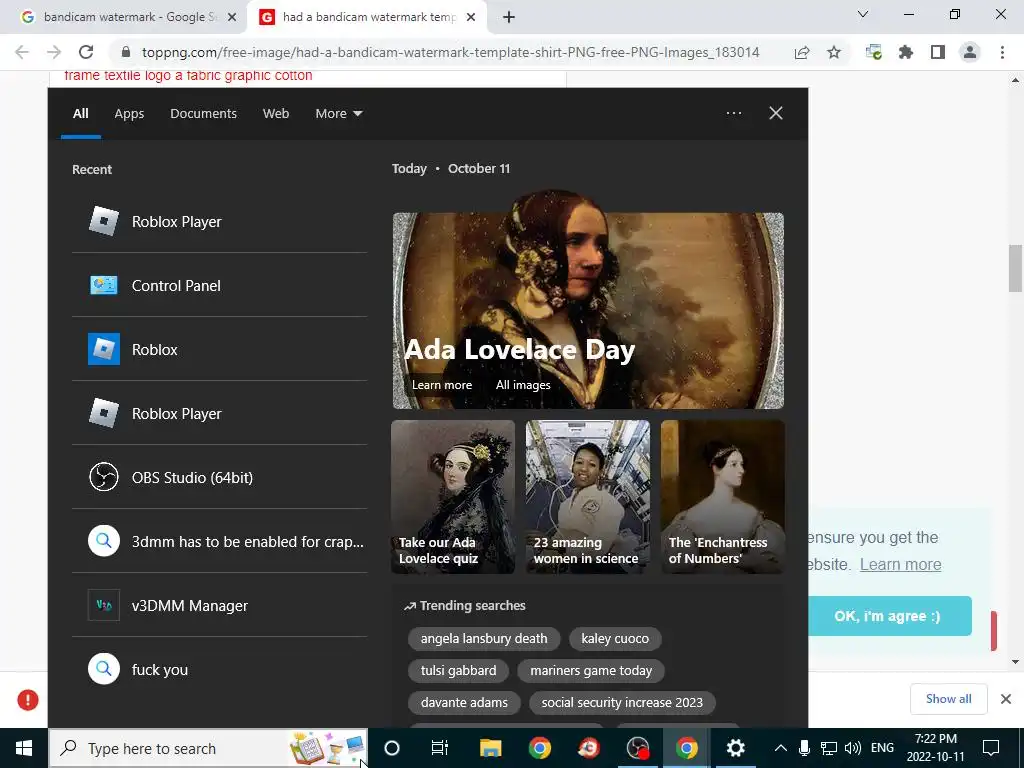The image size is (1024, 768).
Task: Click the Cortana circle icon on taskbar
Action: coord(391,748)
